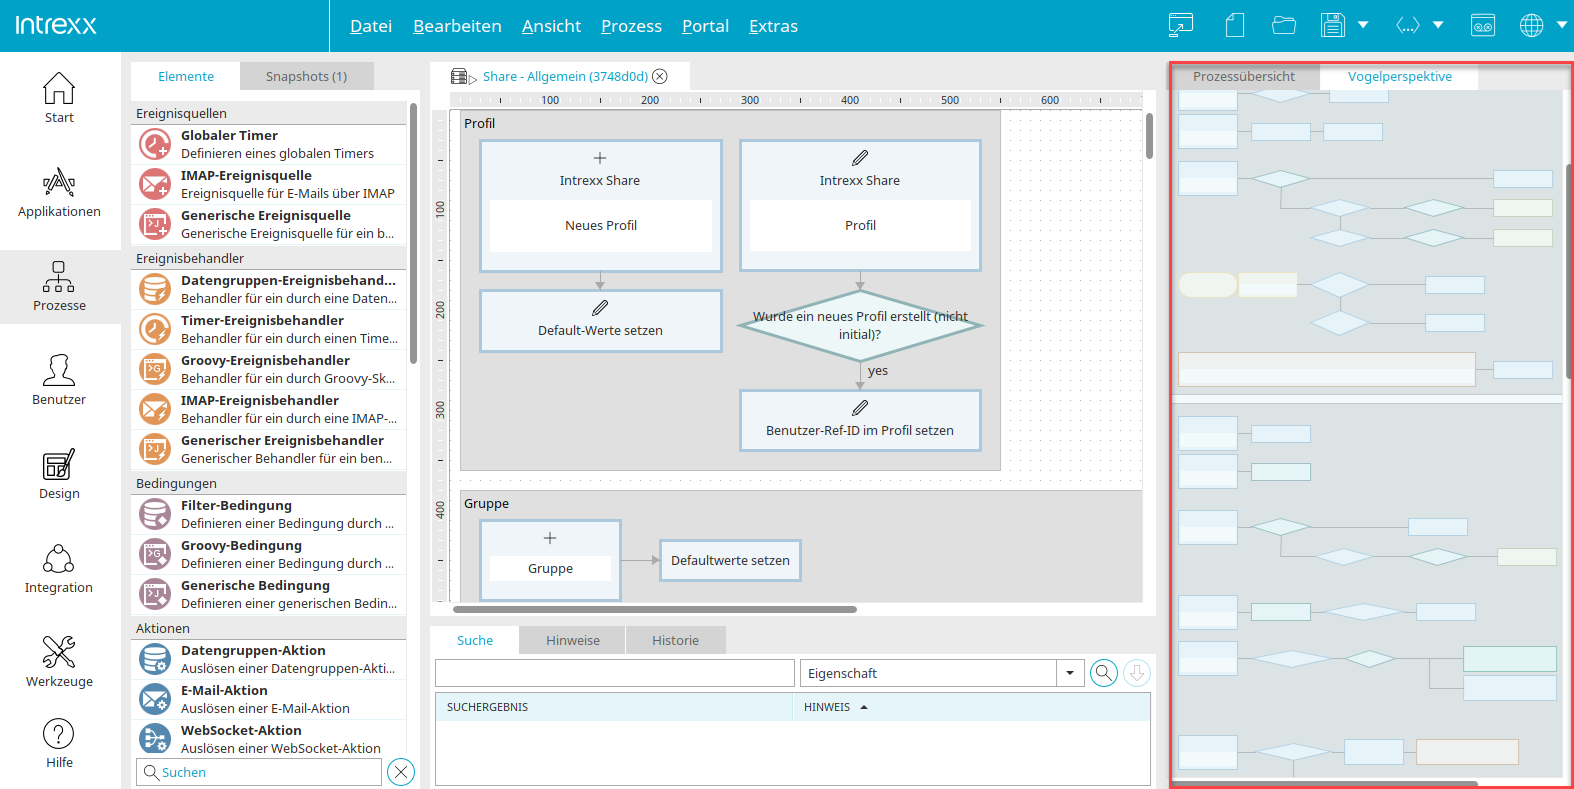Select the Datengruppen-Ereignisbehandler element

tap(269, 289)
